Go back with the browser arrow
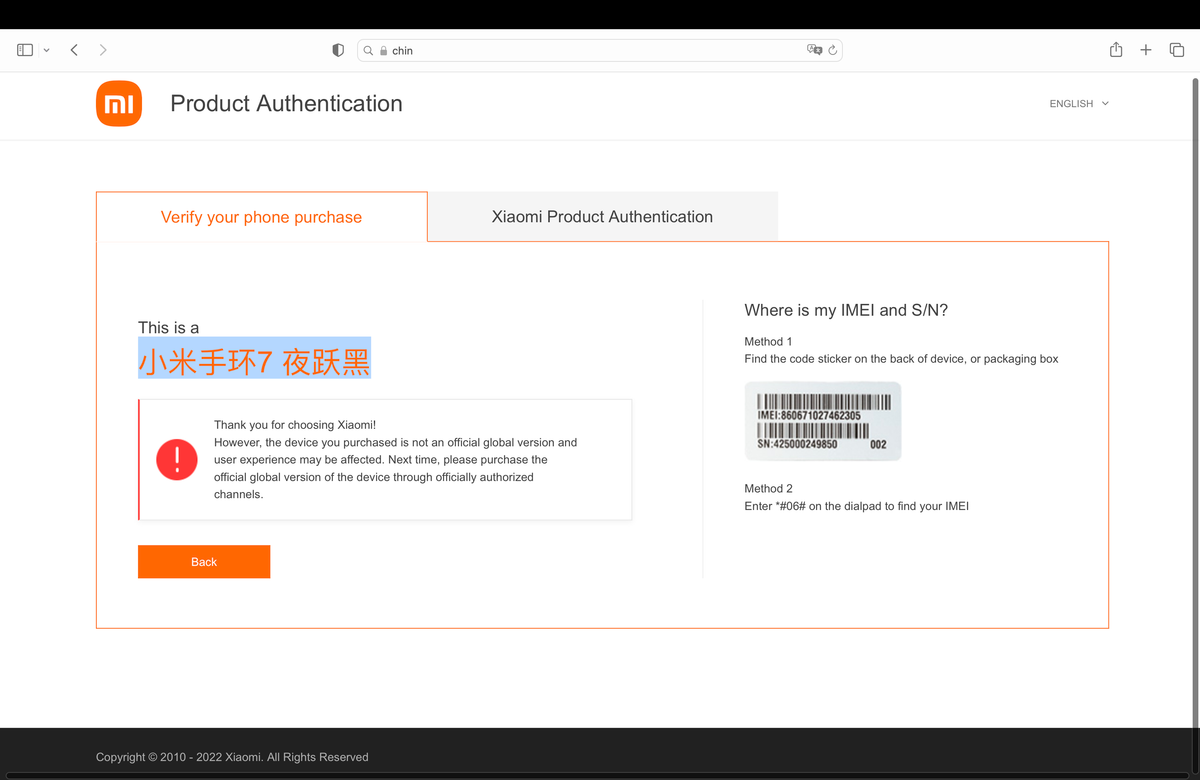 coord(74,50)
